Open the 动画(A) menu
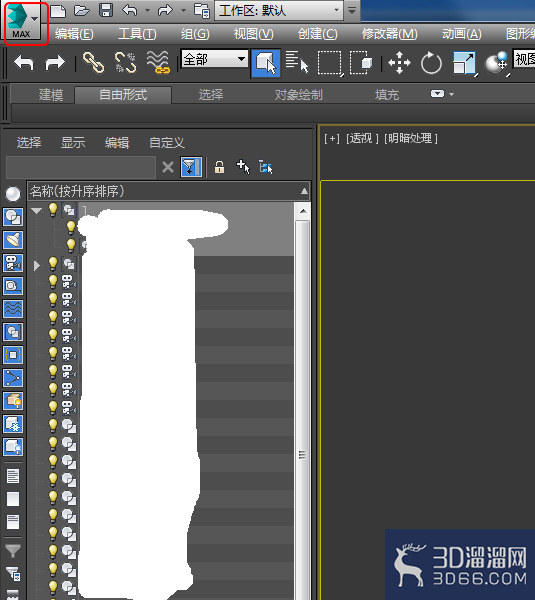Image resolution: width=535 pixels, height=600 pixels. tap(462, 34)
